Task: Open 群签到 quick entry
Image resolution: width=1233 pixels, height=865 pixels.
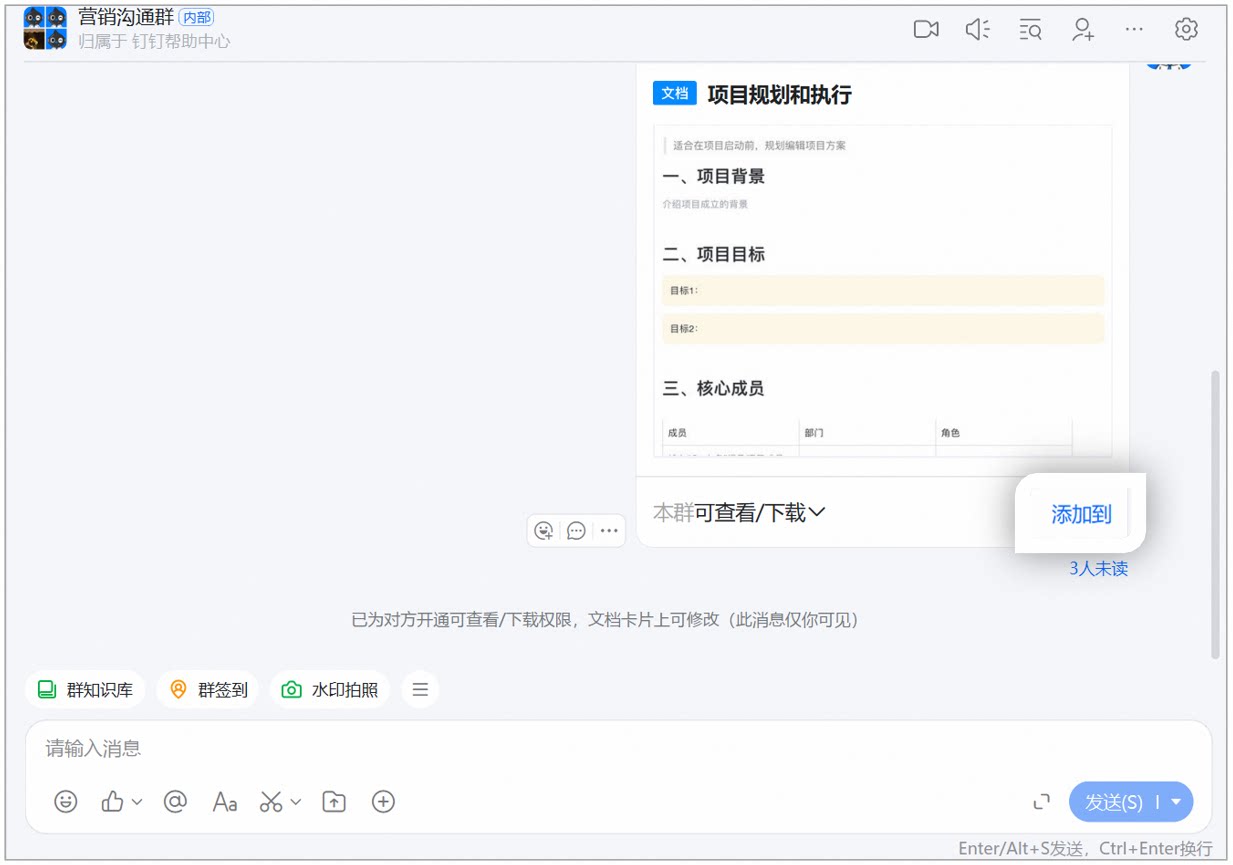Action: (208, 689)
